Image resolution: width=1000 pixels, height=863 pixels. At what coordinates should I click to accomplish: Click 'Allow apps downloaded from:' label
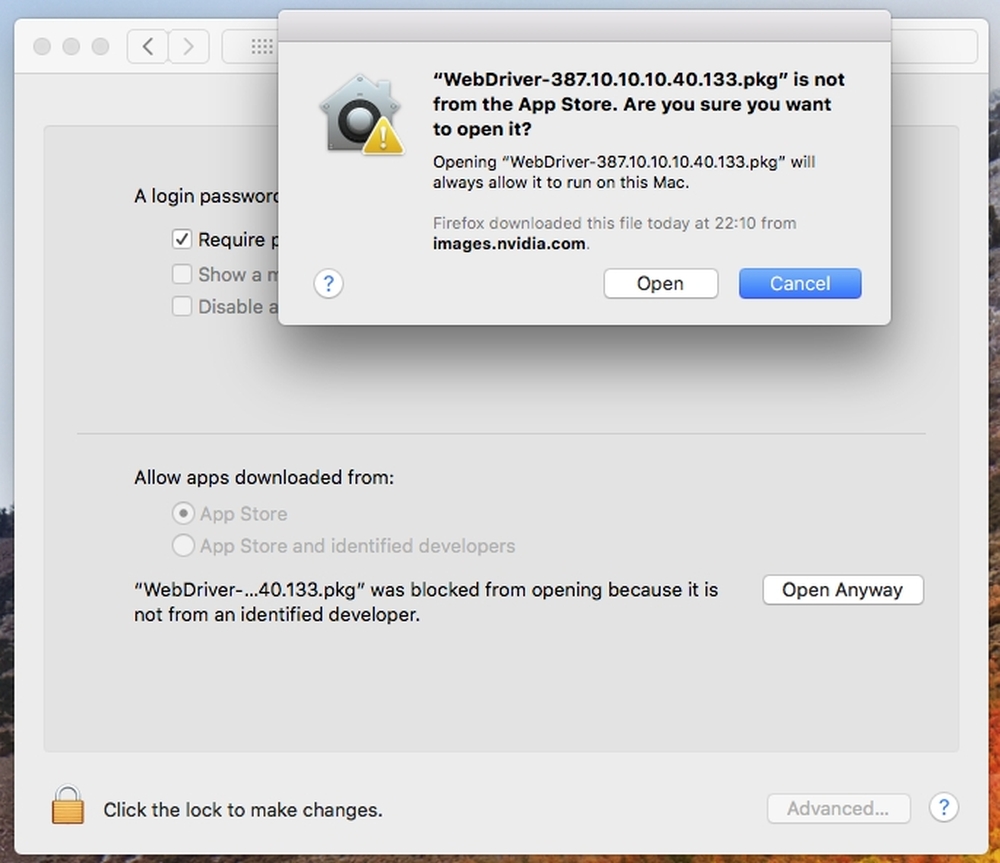(x=264, y=477)
